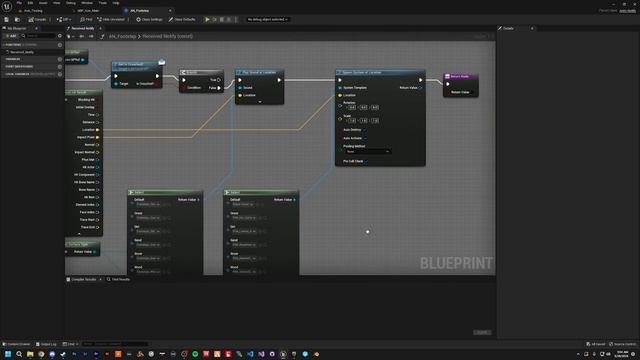This screenshot has width=640, height=360.
Task: Expand the Play Sound at Location node
Action: (260, 102)
